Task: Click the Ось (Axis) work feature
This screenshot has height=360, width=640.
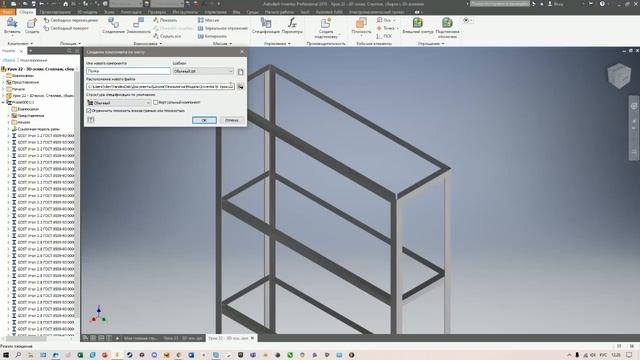Action: tap(385, 20)
